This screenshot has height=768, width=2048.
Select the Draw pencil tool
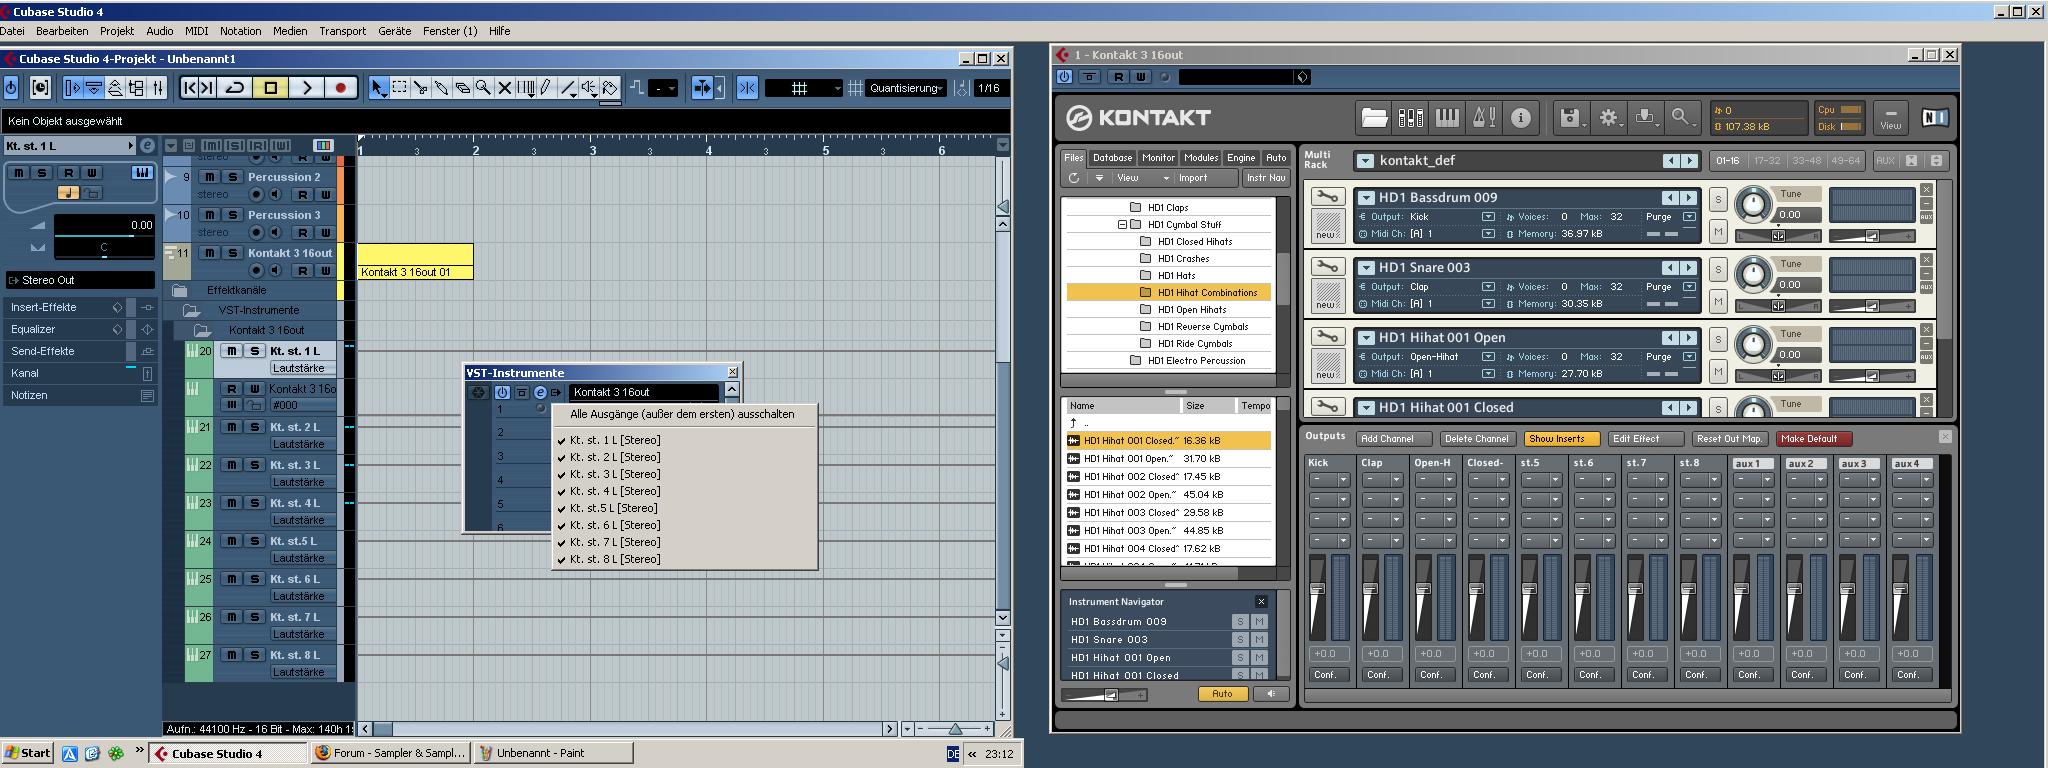(546, 88)
